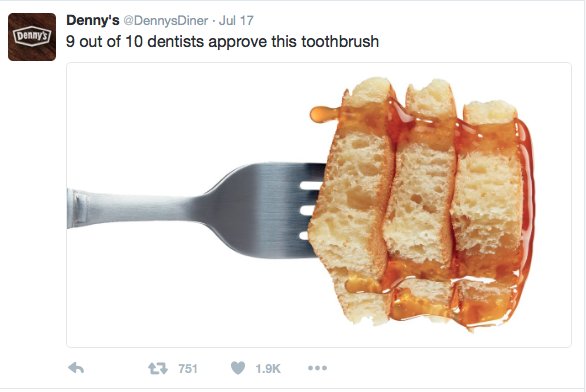Open the Denny's profile avatar
The height and width of the screenshot is (392, 586).
(x=32, y=37)
